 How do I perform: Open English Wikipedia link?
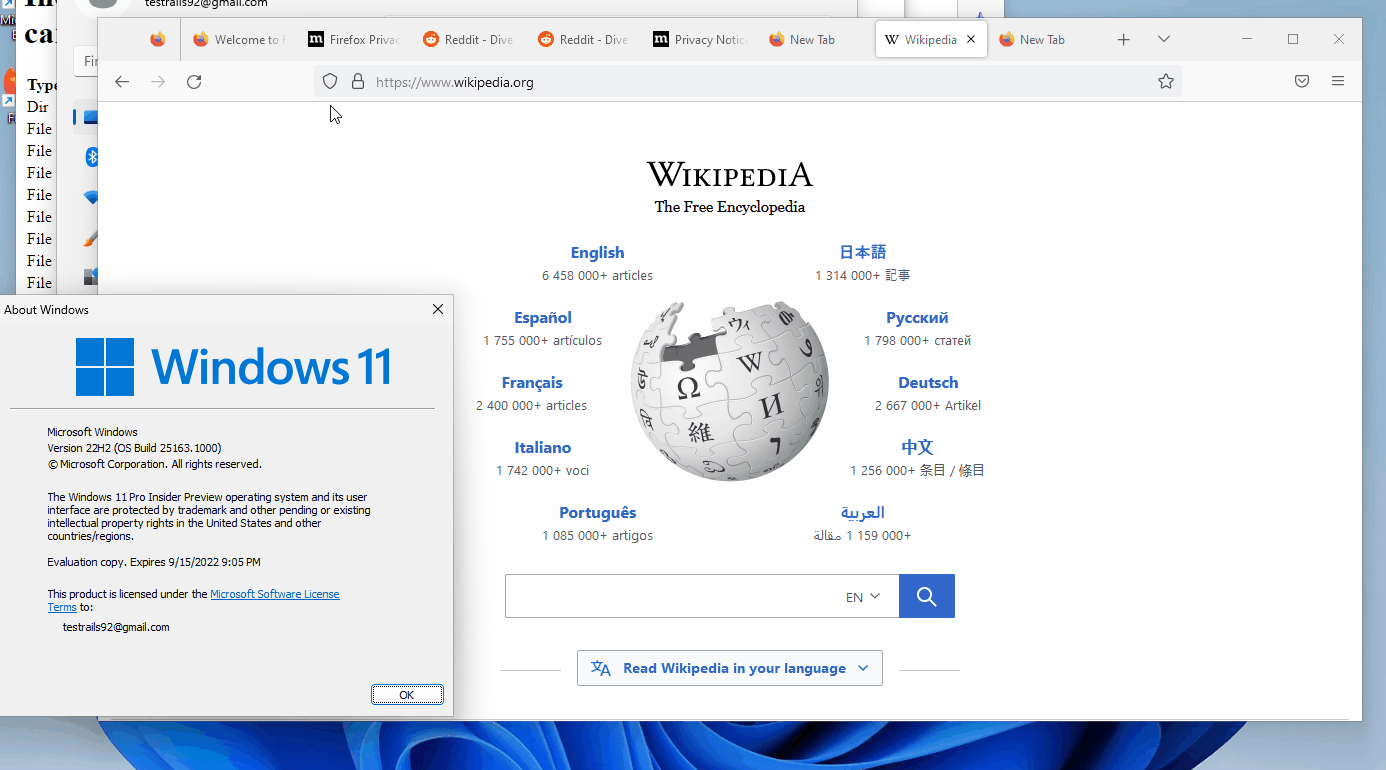click(597, 253)
